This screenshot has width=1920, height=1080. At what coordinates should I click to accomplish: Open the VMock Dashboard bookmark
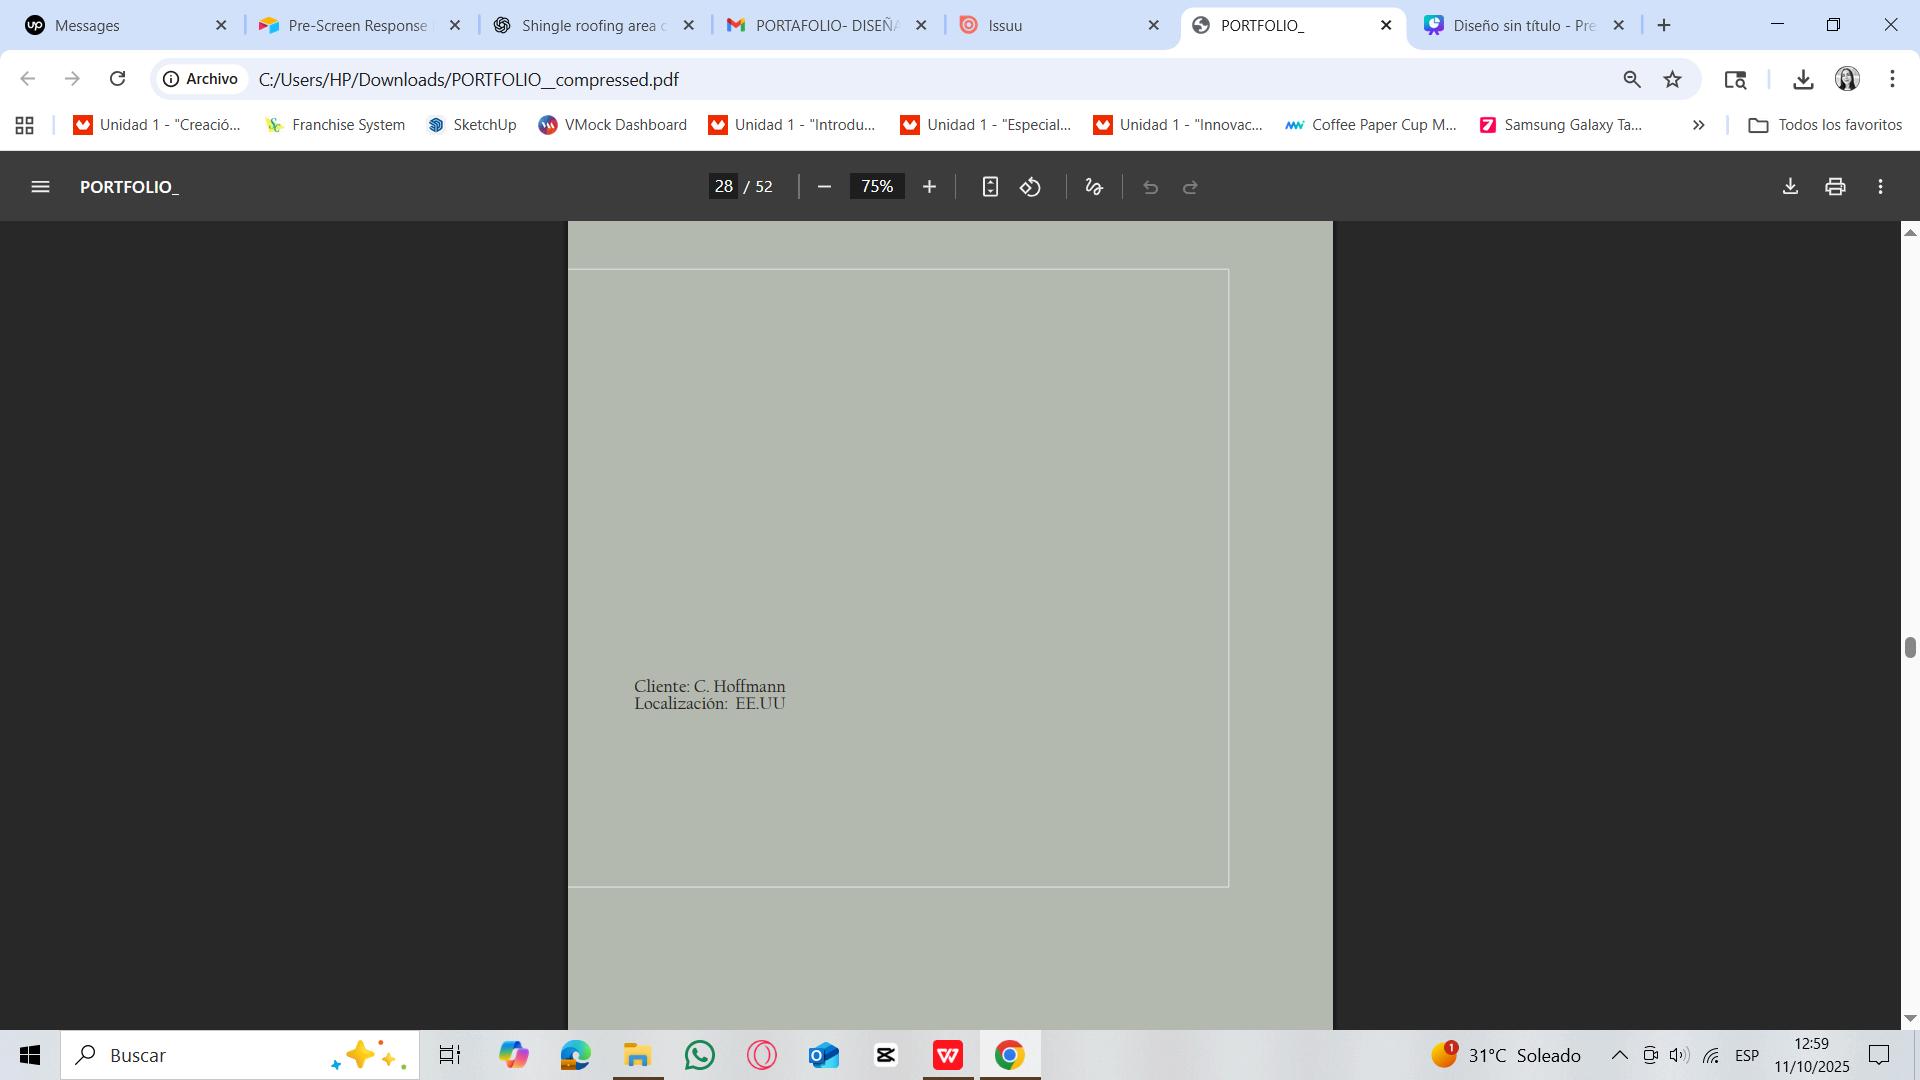612,125
